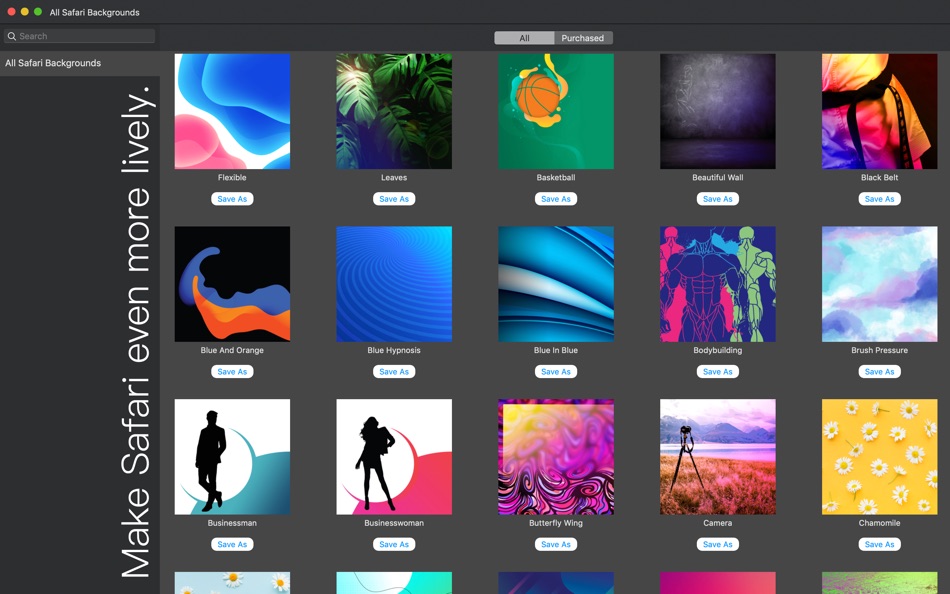Screen dimensions: 950x594
Task: Open the Leaves background thumbnail
Action: coord(394,112)
